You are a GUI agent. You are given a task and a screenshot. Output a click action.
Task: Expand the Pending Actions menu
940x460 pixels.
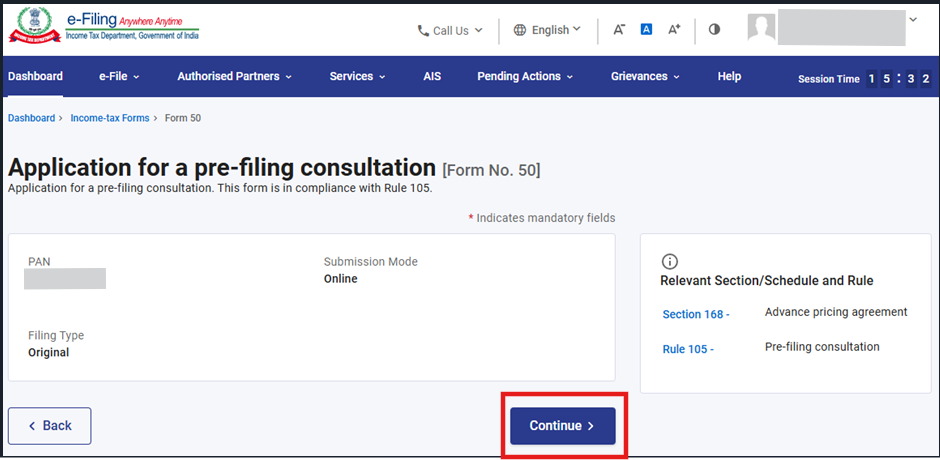pyautogui.click(x=525, y=76)
